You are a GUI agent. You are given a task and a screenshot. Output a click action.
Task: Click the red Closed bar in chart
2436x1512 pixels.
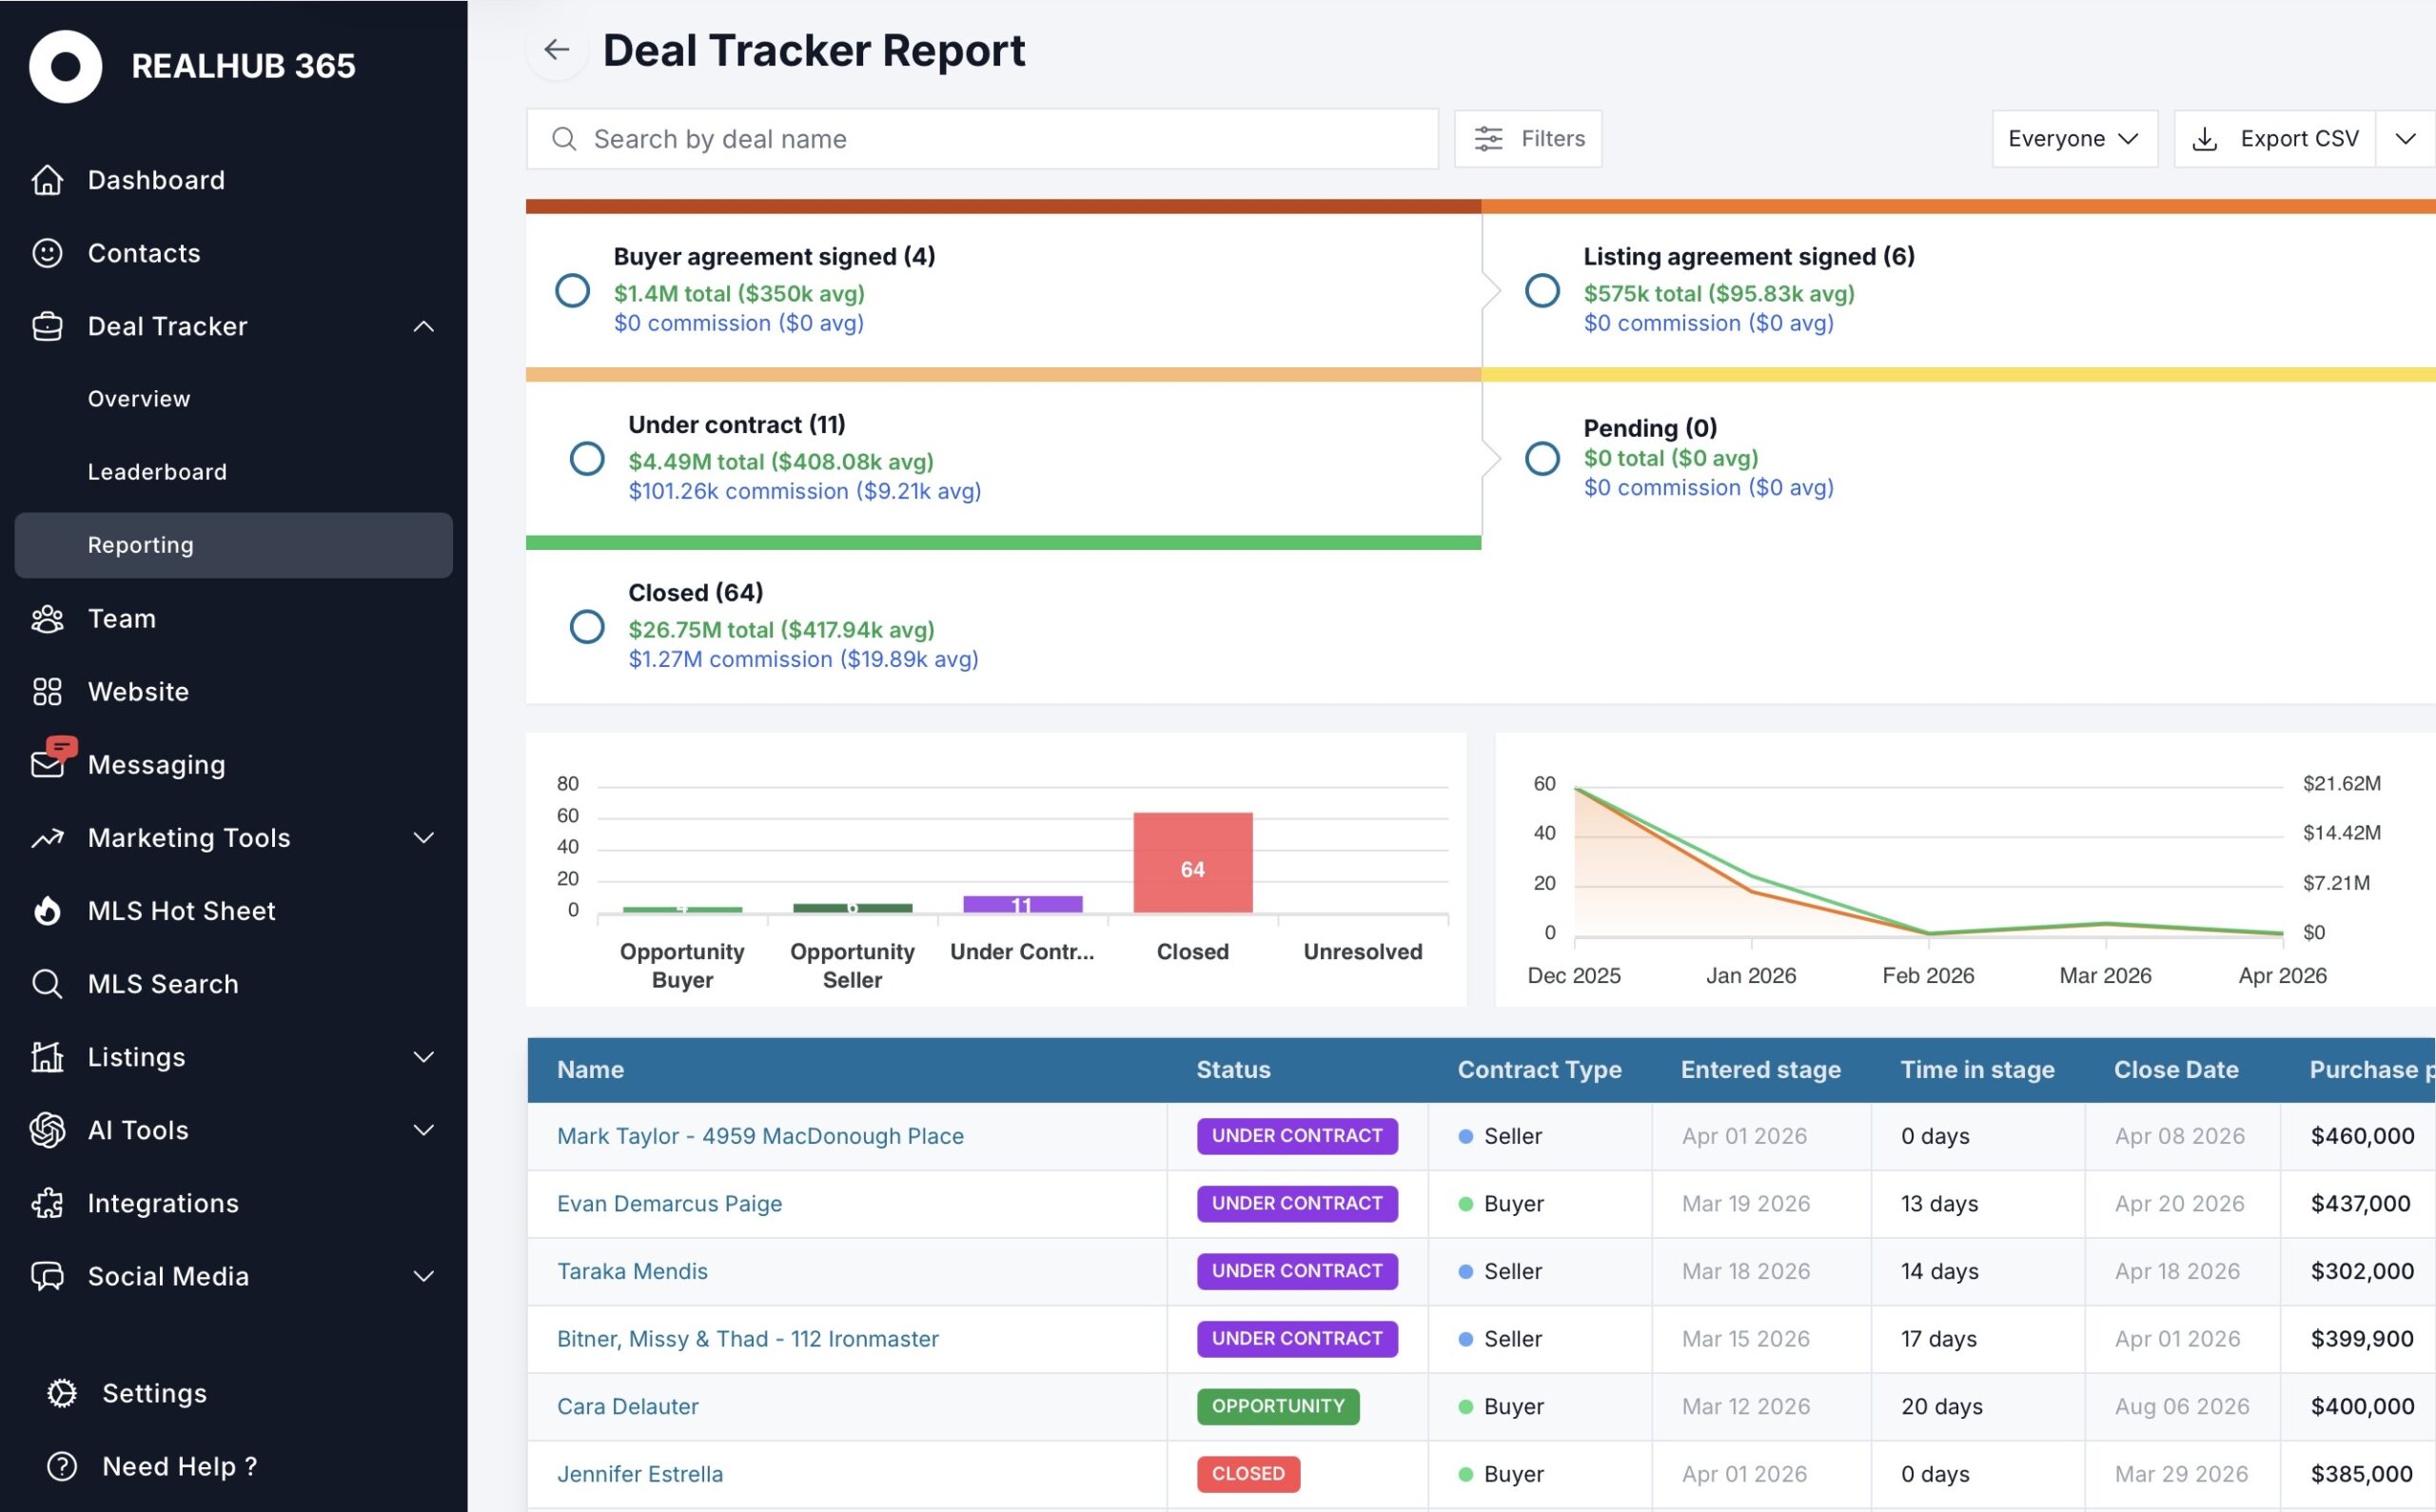click(1192, 862)
